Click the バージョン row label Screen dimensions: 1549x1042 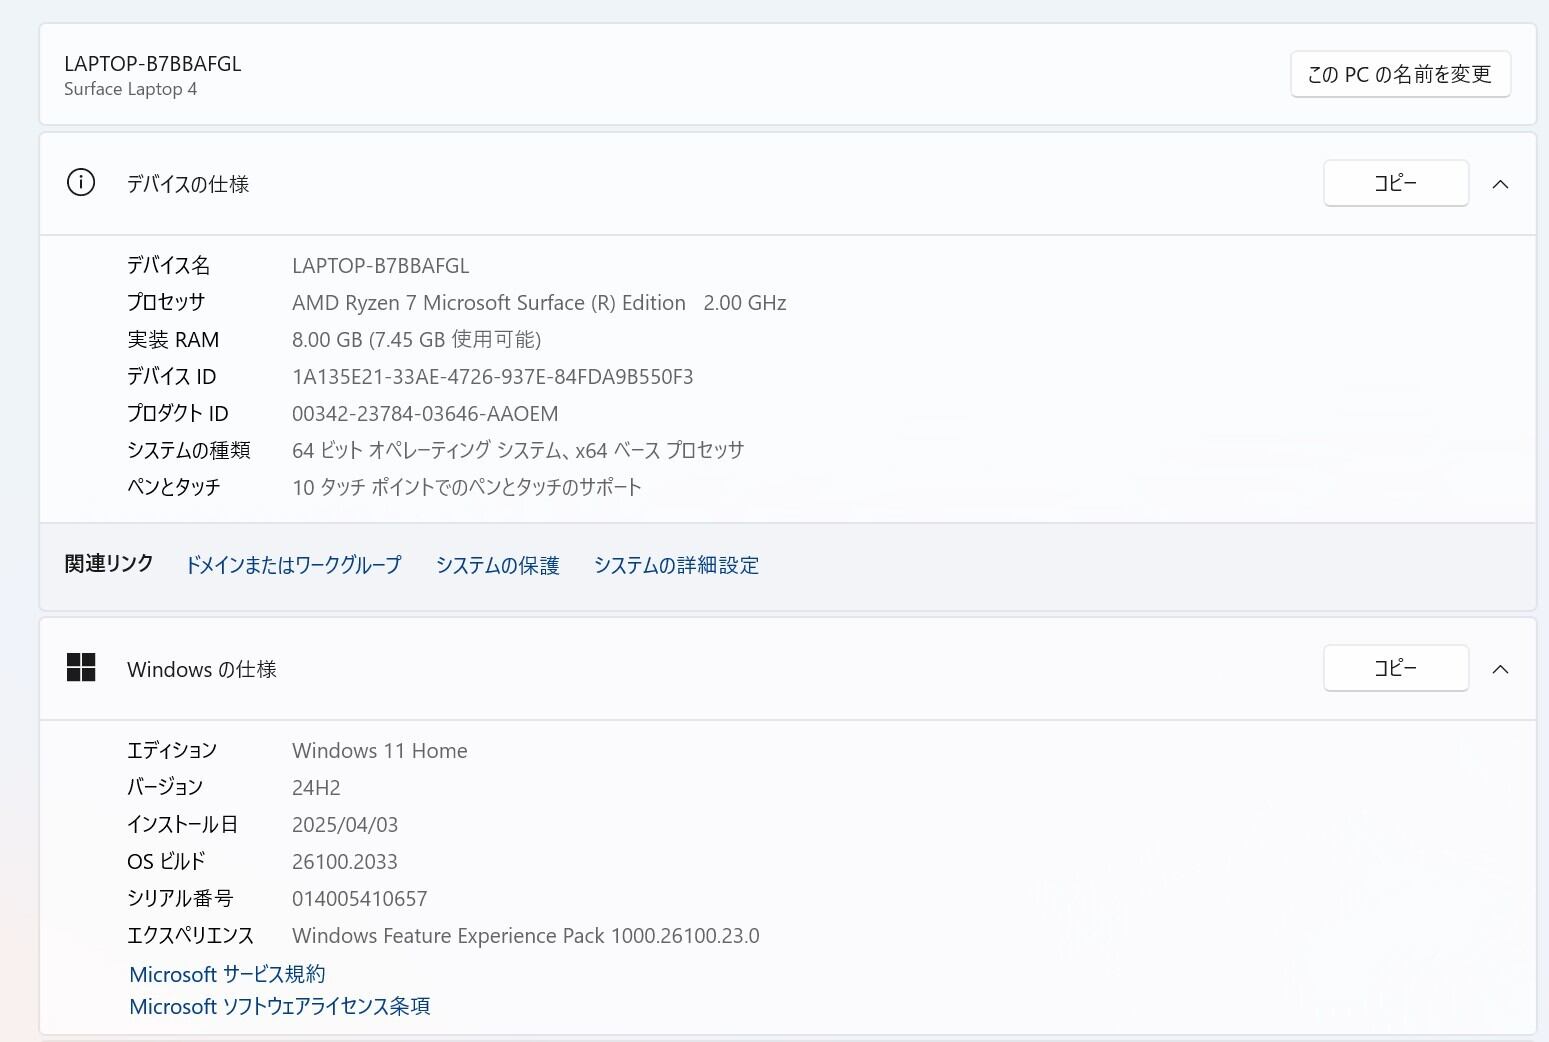(x=165, y=788)
